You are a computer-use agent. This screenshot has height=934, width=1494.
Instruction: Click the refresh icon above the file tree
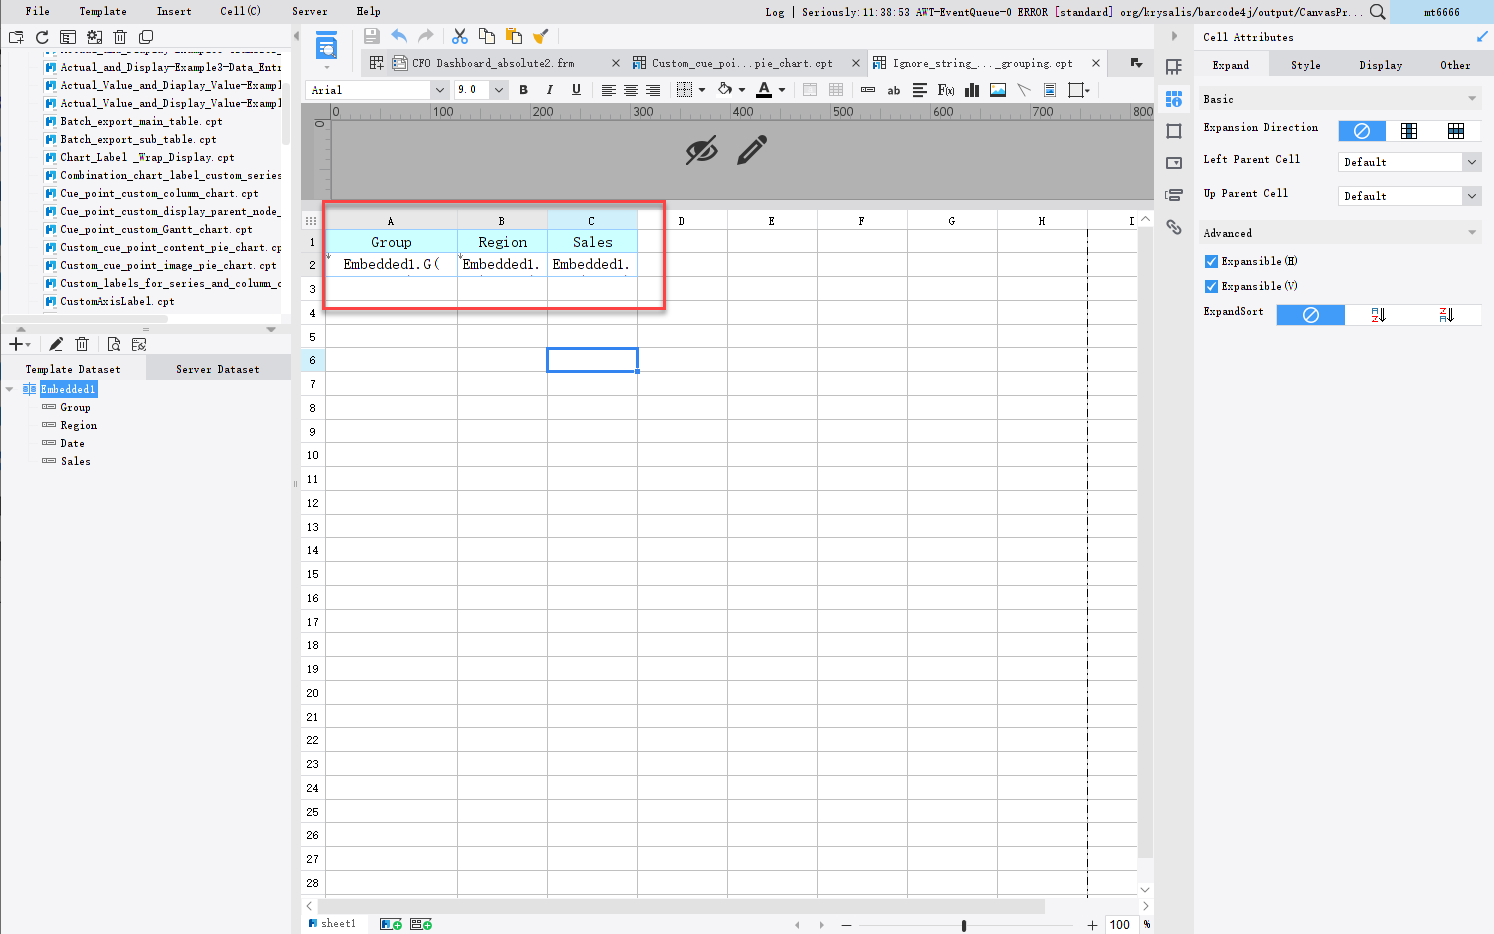[x=42, y=37]
